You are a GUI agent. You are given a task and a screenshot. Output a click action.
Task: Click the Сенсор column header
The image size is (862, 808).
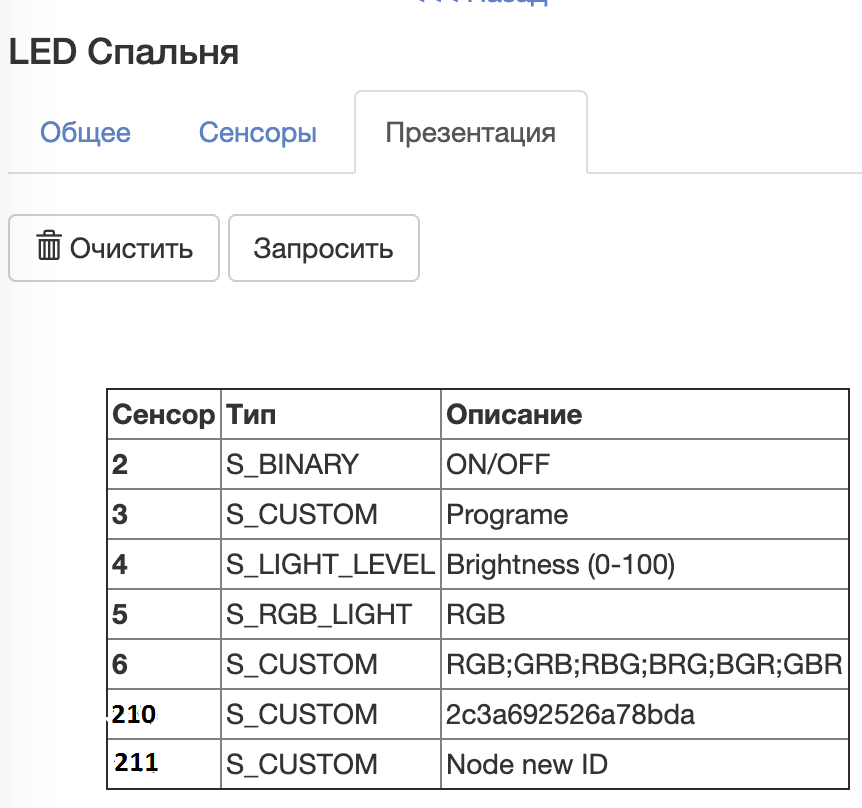pyautogui.click(x=164, y=414)
